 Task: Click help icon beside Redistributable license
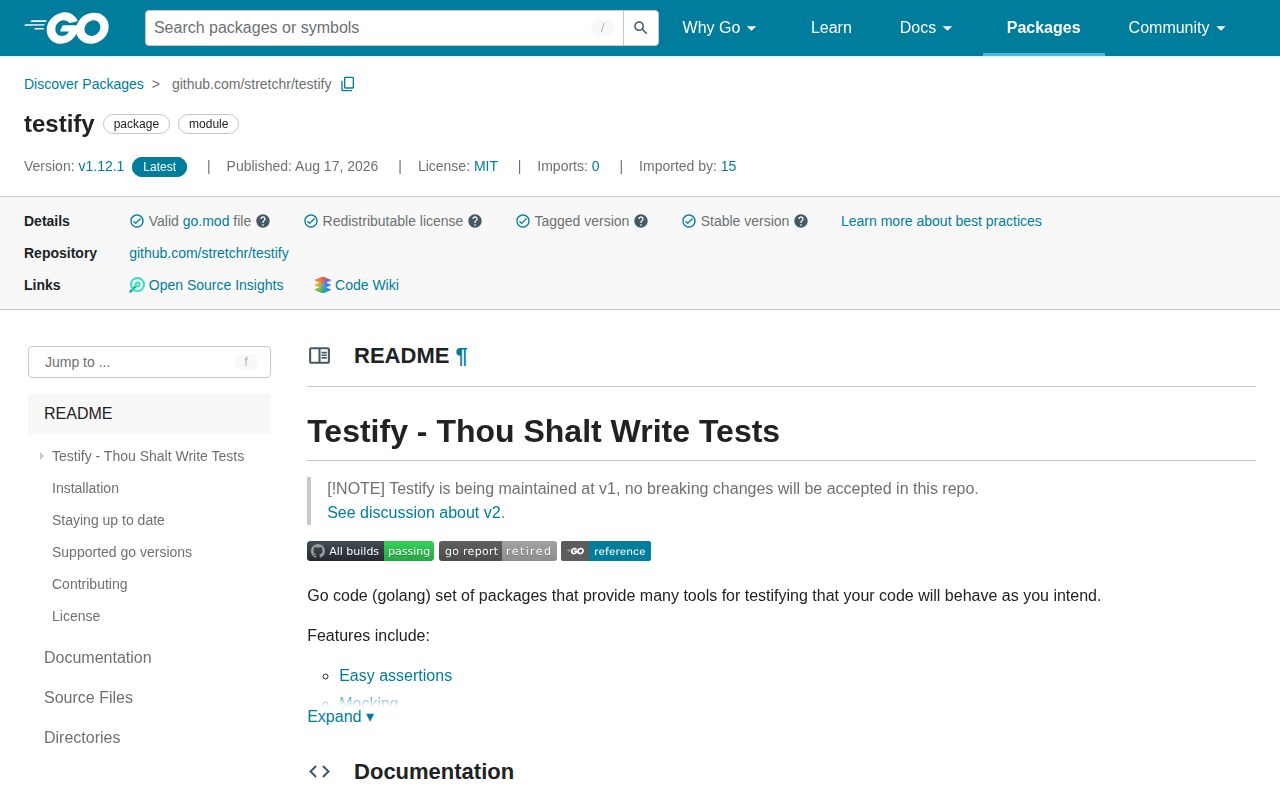click(475, 221)
